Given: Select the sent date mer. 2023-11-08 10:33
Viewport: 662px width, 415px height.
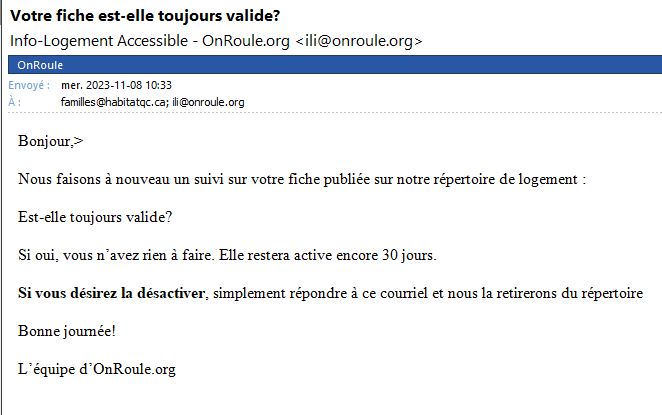Looking at the screenshot, I should (117, 85).
